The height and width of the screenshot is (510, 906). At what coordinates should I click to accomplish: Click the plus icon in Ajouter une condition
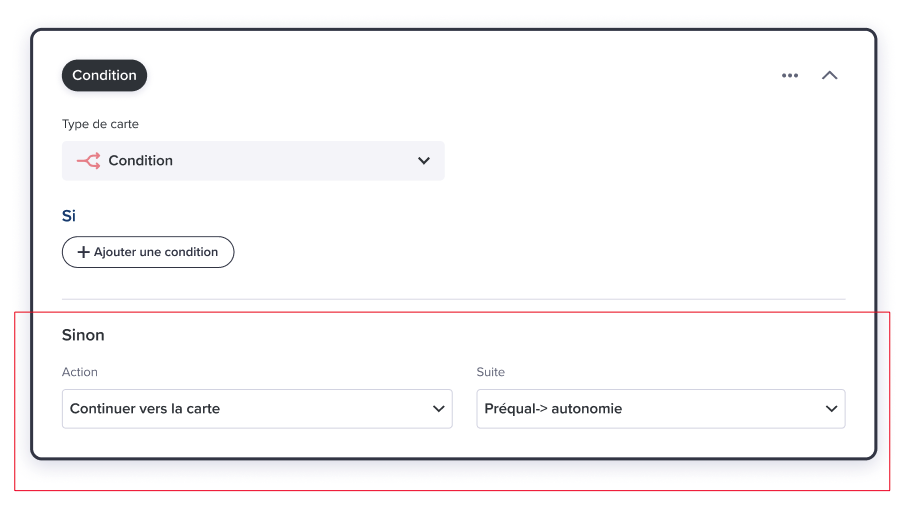coord(83,252)
